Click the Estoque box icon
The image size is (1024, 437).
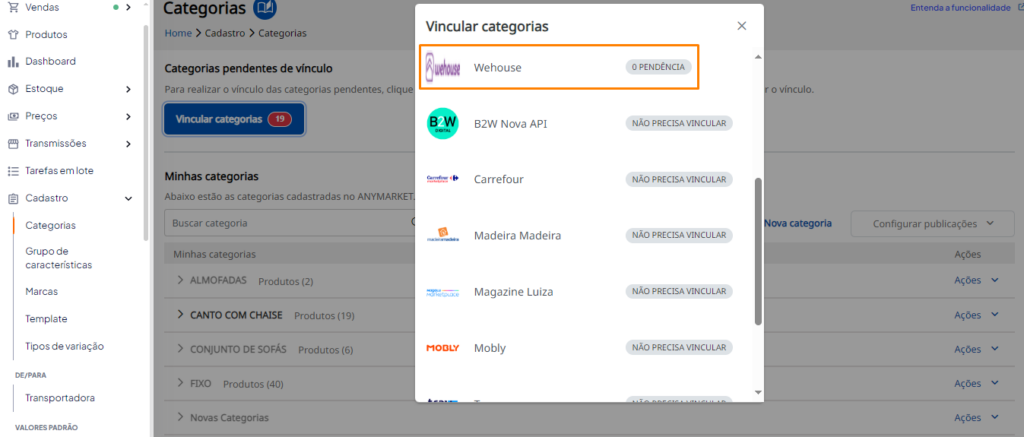tap(13, 89)
